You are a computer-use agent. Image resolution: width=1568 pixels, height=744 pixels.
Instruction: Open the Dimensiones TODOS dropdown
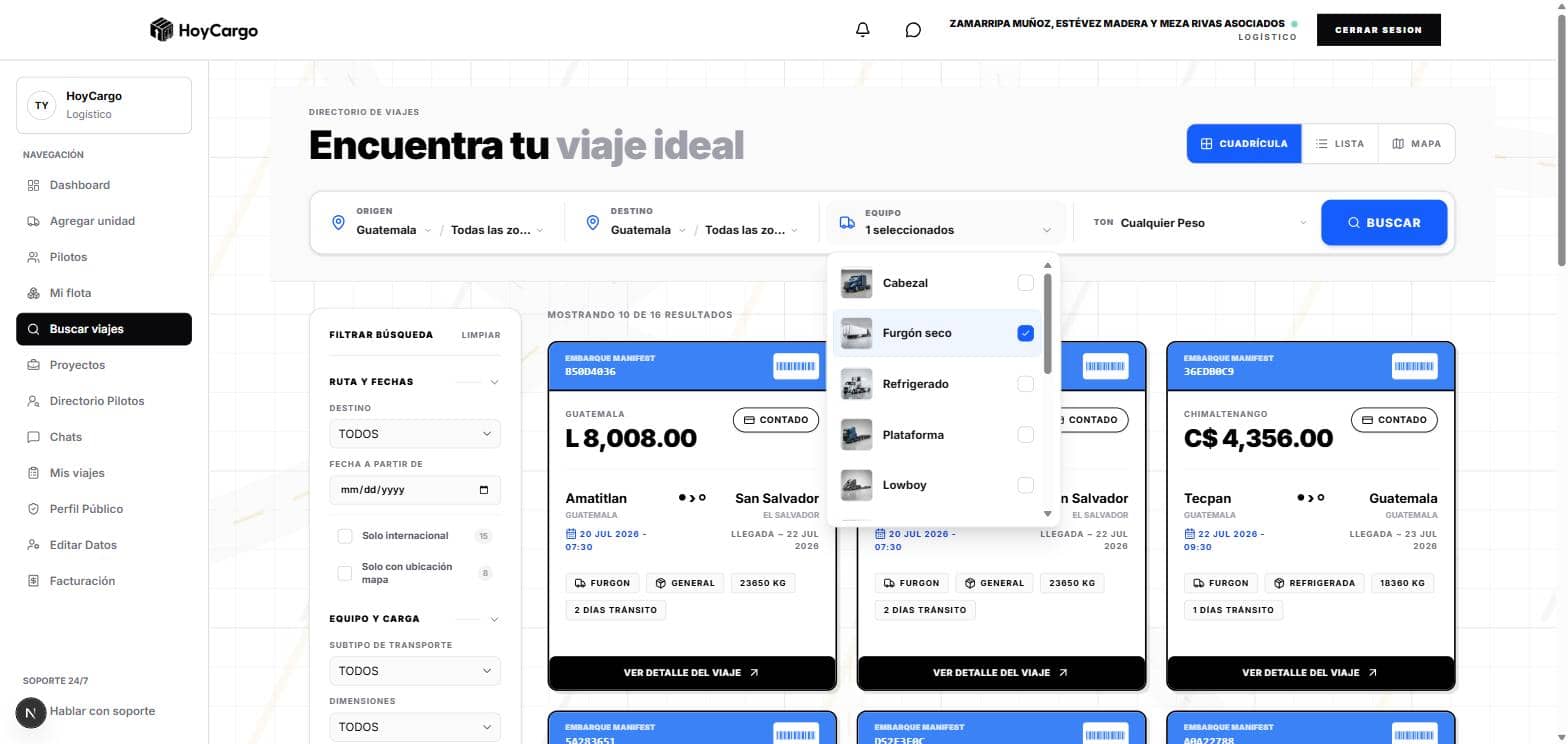[x=415, y=727]
